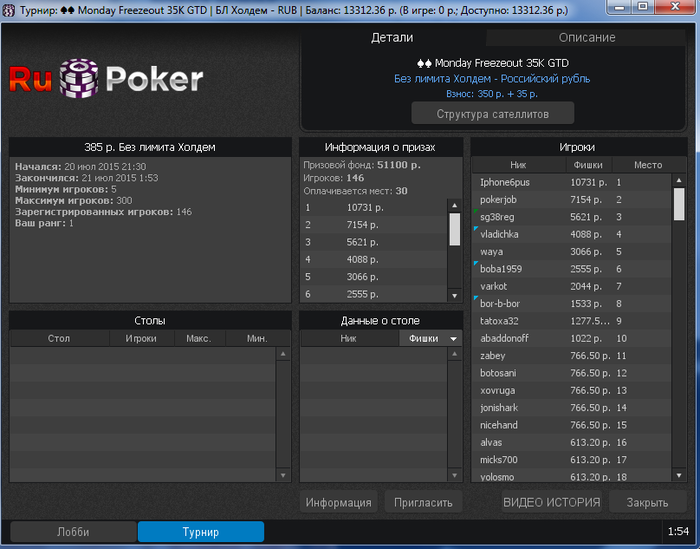
Task: Select player abaddonoff row
Action: (571, 338)
